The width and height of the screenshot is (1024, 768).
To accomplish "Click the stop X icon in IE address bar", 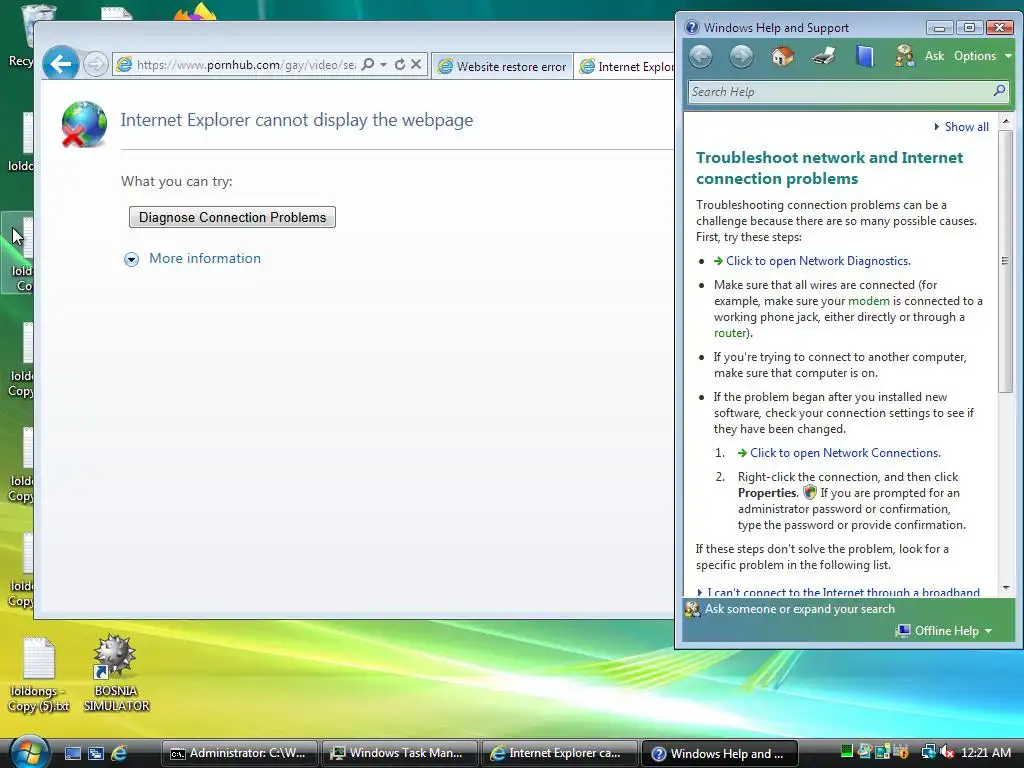I will pyautogui.click(x=416, y=64).
